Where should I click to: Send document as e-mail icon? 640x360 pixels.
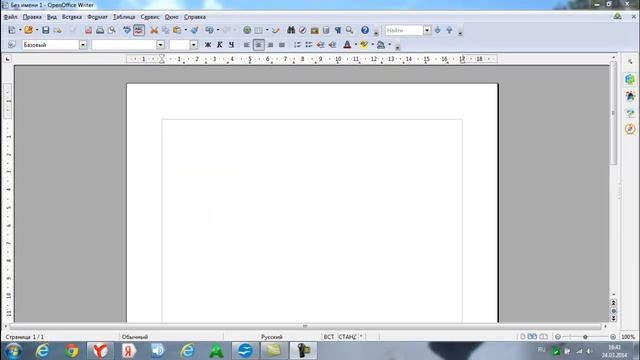click(x=58, y=30)
